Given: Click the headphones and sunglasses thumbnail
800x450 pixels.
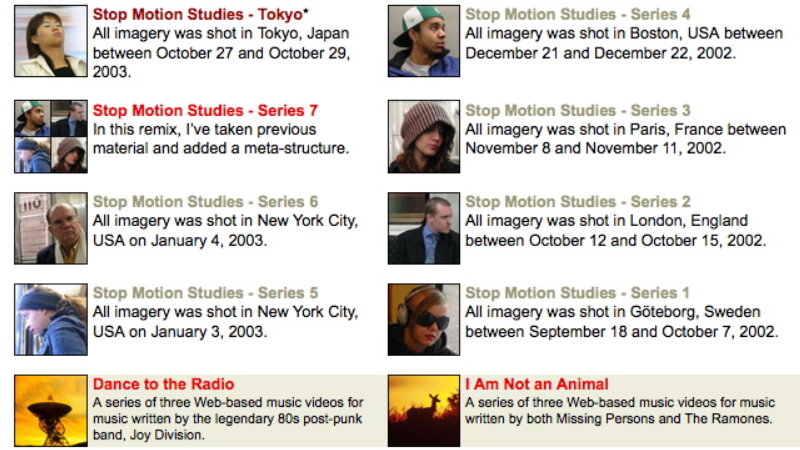Looking at the screenshot, I should (x=423, y=319).
